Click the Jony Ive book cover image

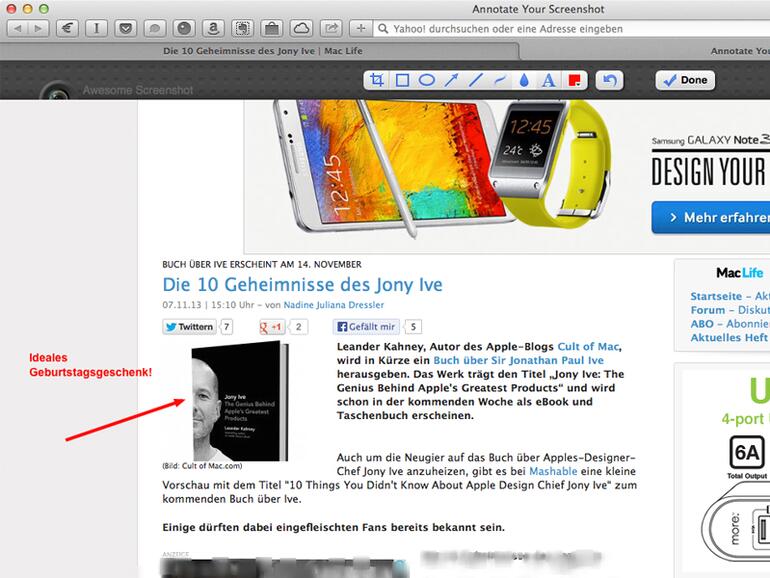(240, 401)
